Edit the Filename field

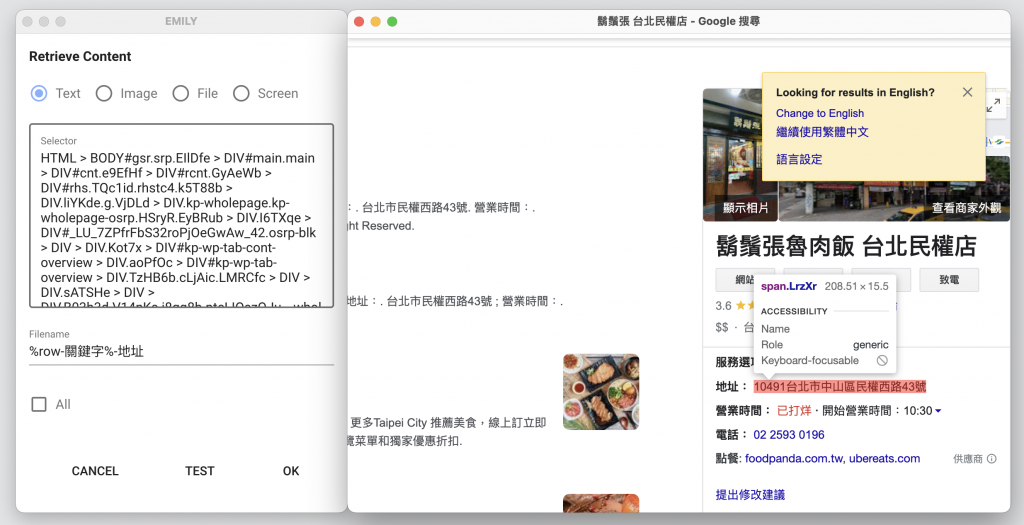[x=182, y=351]
